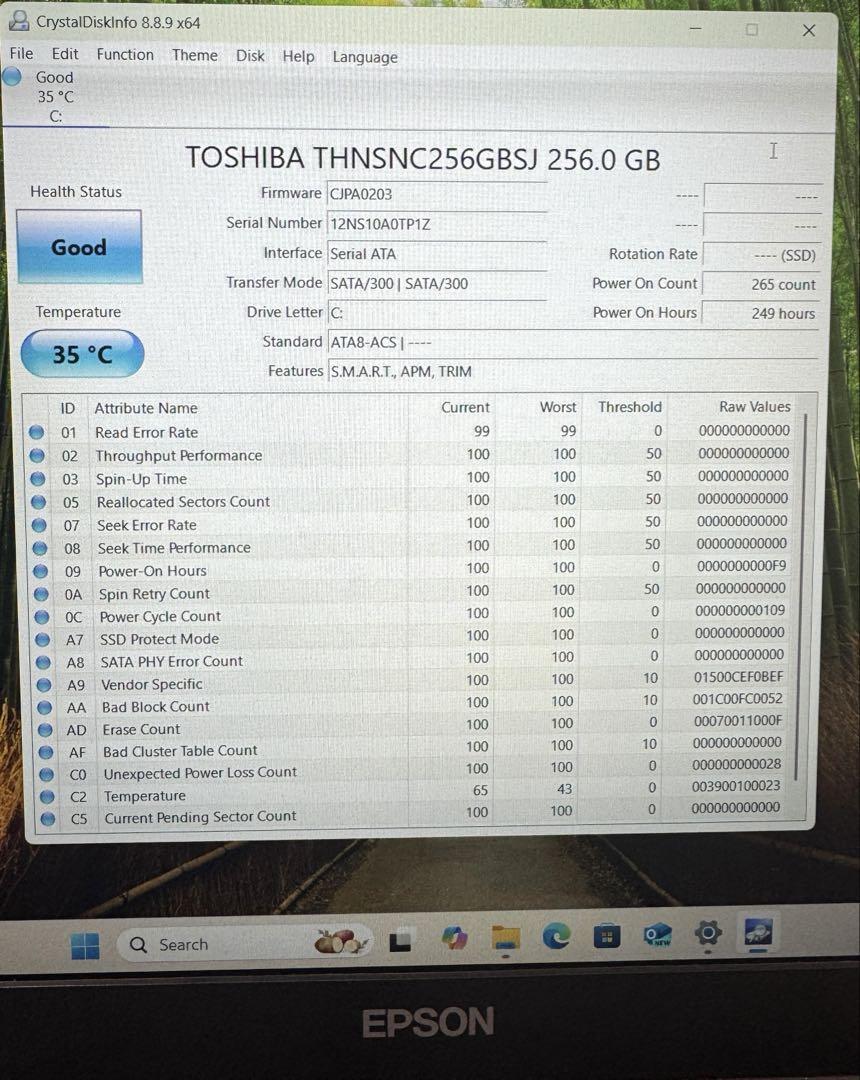Click the CrystalDiskInfo taskbar icon
This screenshot has height=1080, width=860.
[x=758, y=933]
